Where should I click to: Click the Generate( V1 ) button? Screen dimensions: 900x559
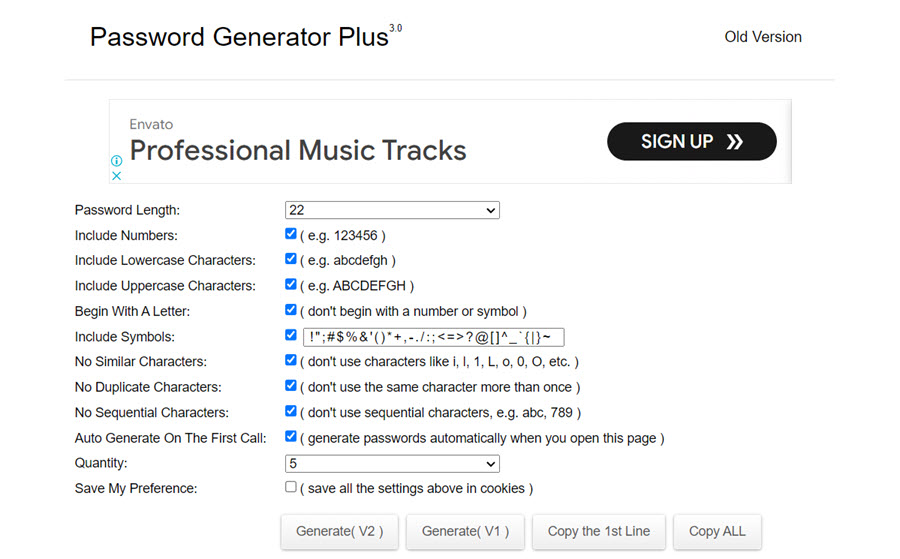click(x=465, y=532)
